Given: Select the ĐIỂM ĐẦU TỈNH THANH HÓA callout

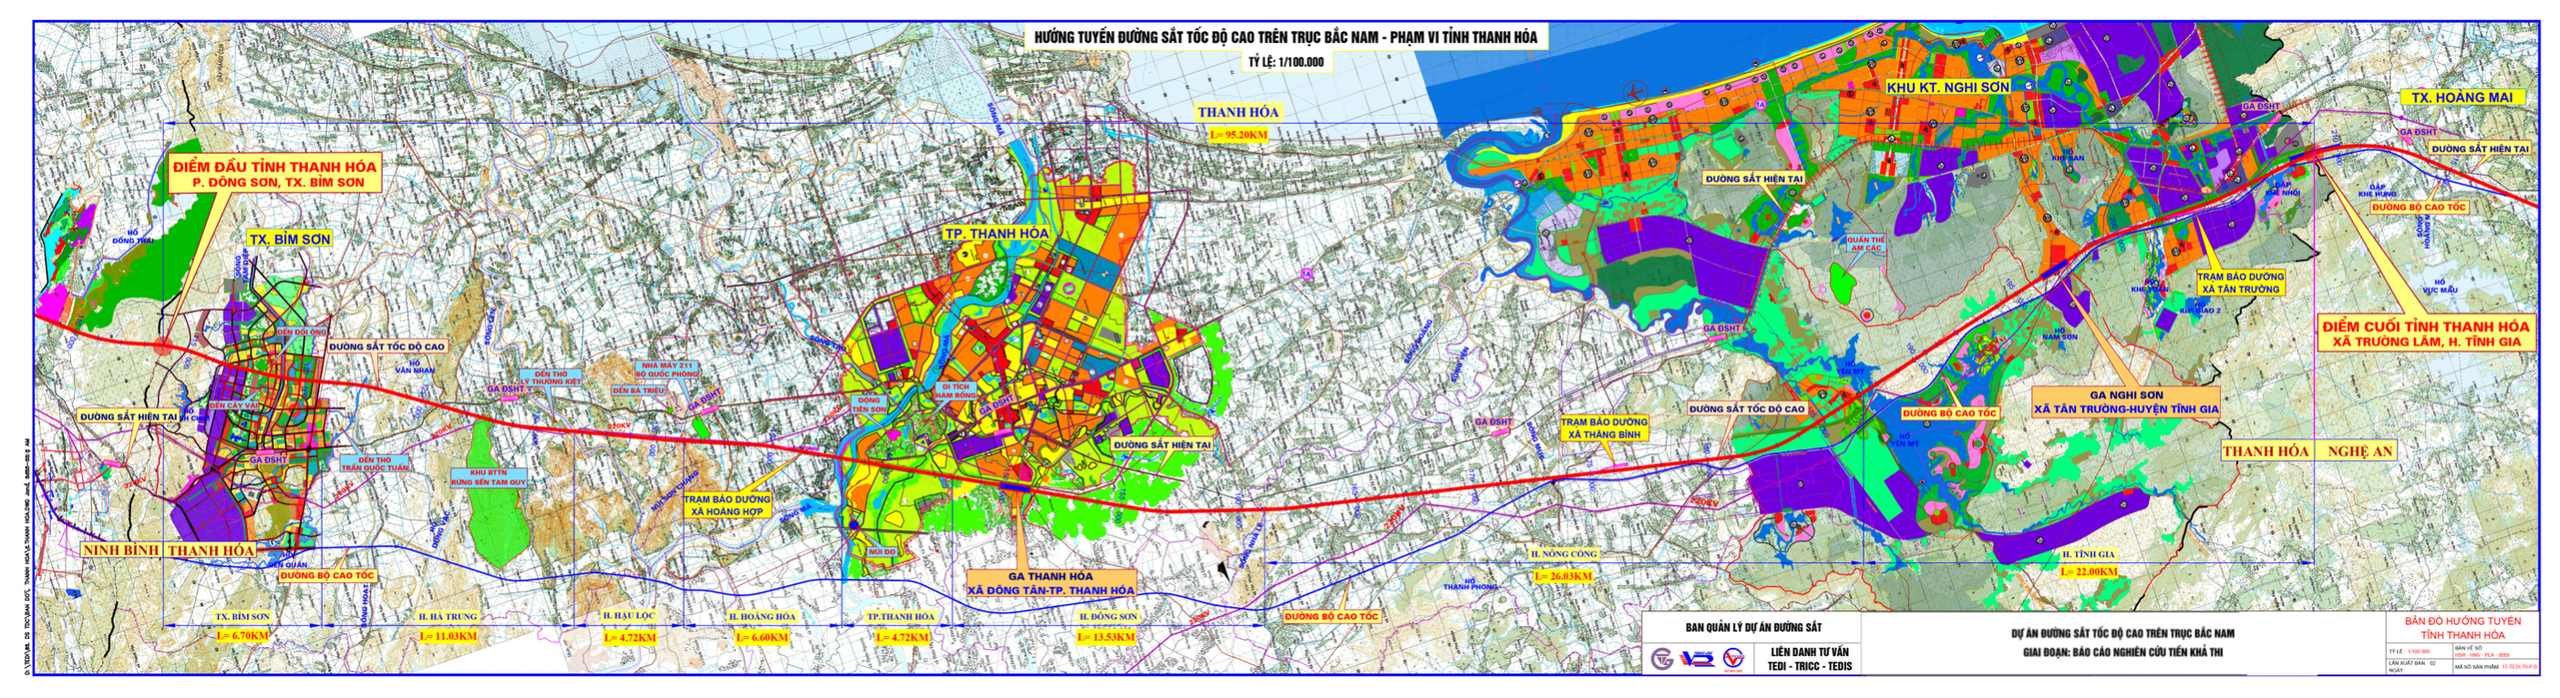Looking at the screenshot, I should coord(274,174).
